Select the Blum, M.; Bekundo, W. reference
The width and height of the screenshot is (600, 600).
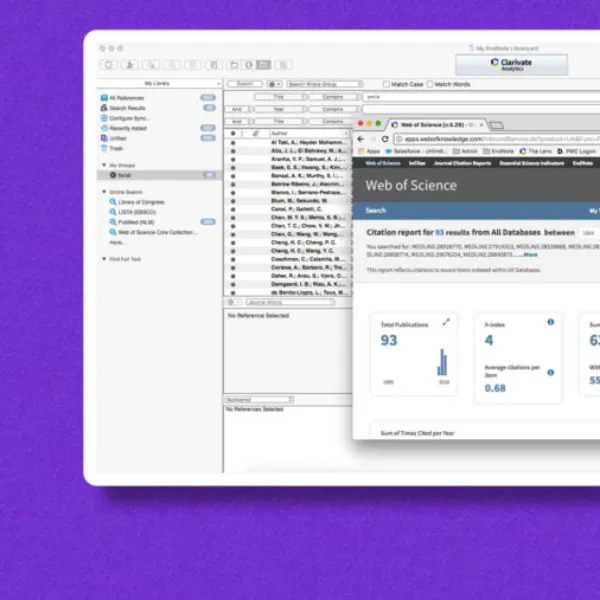tap(287, 201)
